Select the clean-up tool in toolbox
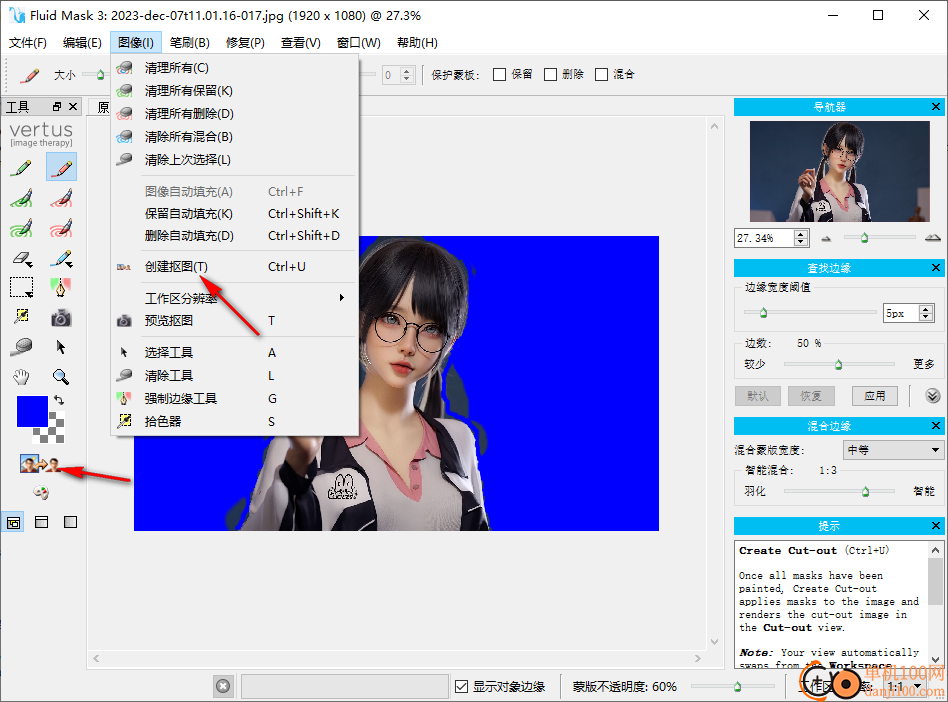Screen dimensions: 948x702 [22, 346]
